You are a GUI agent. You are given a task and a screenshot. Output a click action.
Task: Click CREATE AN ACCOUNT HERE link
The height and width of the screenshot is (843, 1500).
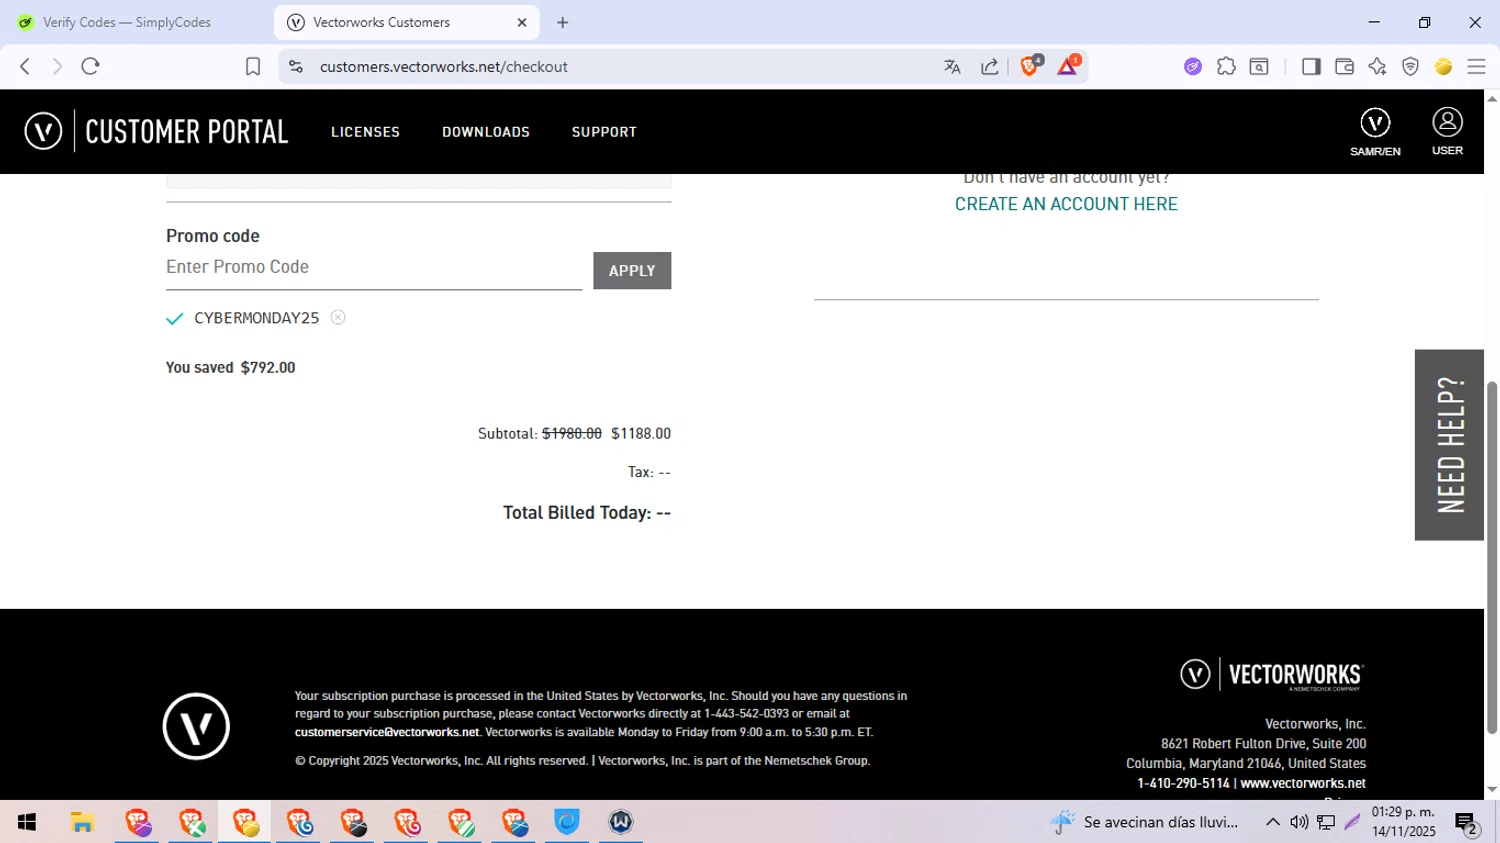click(x=1066, y=204)
